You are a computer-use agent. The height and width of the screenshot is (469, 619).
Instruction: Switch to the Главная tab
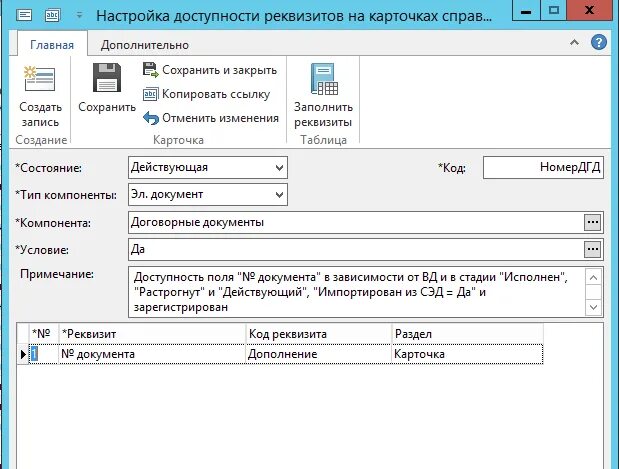52,45
